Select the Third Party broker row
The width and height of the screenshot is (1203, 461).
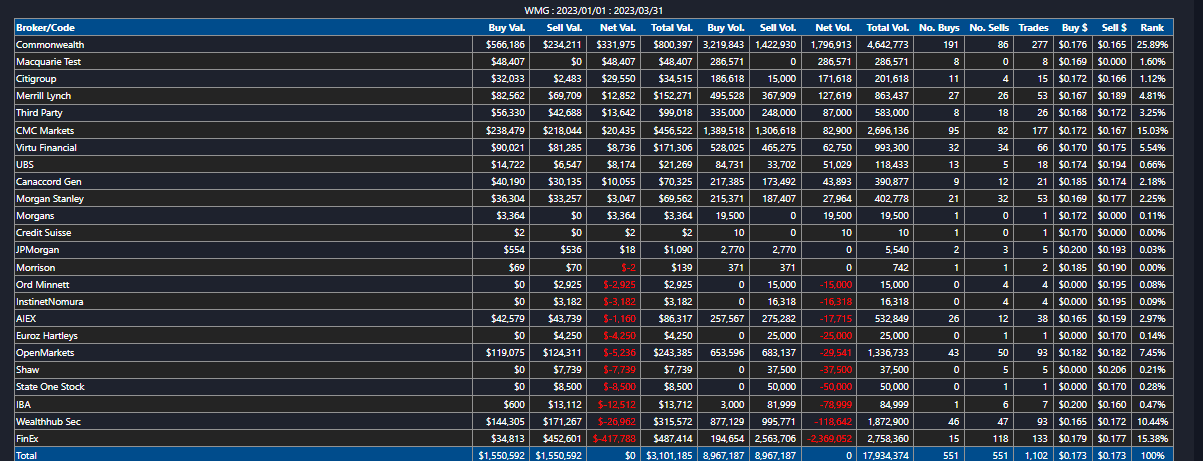coord(592,113)
